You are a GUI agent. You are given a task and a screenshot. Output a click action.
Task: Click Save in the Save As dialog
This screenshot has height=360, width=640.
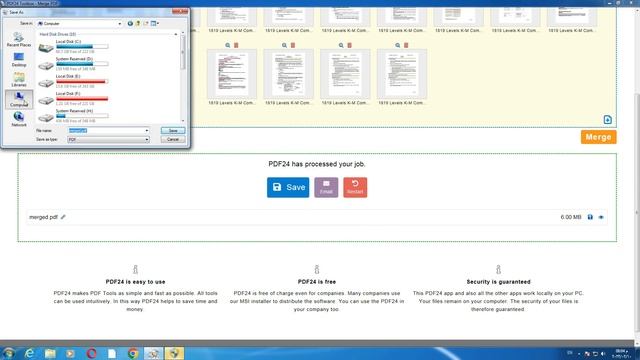pos(173,131)
